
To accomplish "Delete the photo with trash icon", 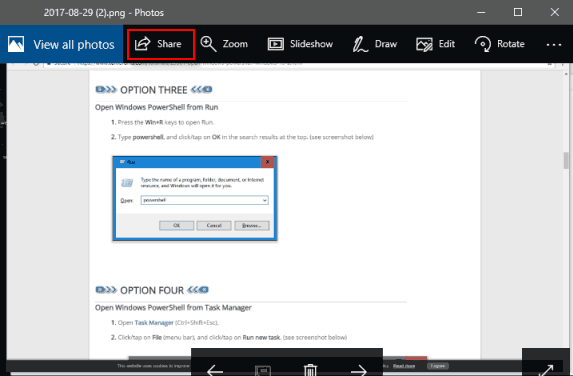I will 310,370.
